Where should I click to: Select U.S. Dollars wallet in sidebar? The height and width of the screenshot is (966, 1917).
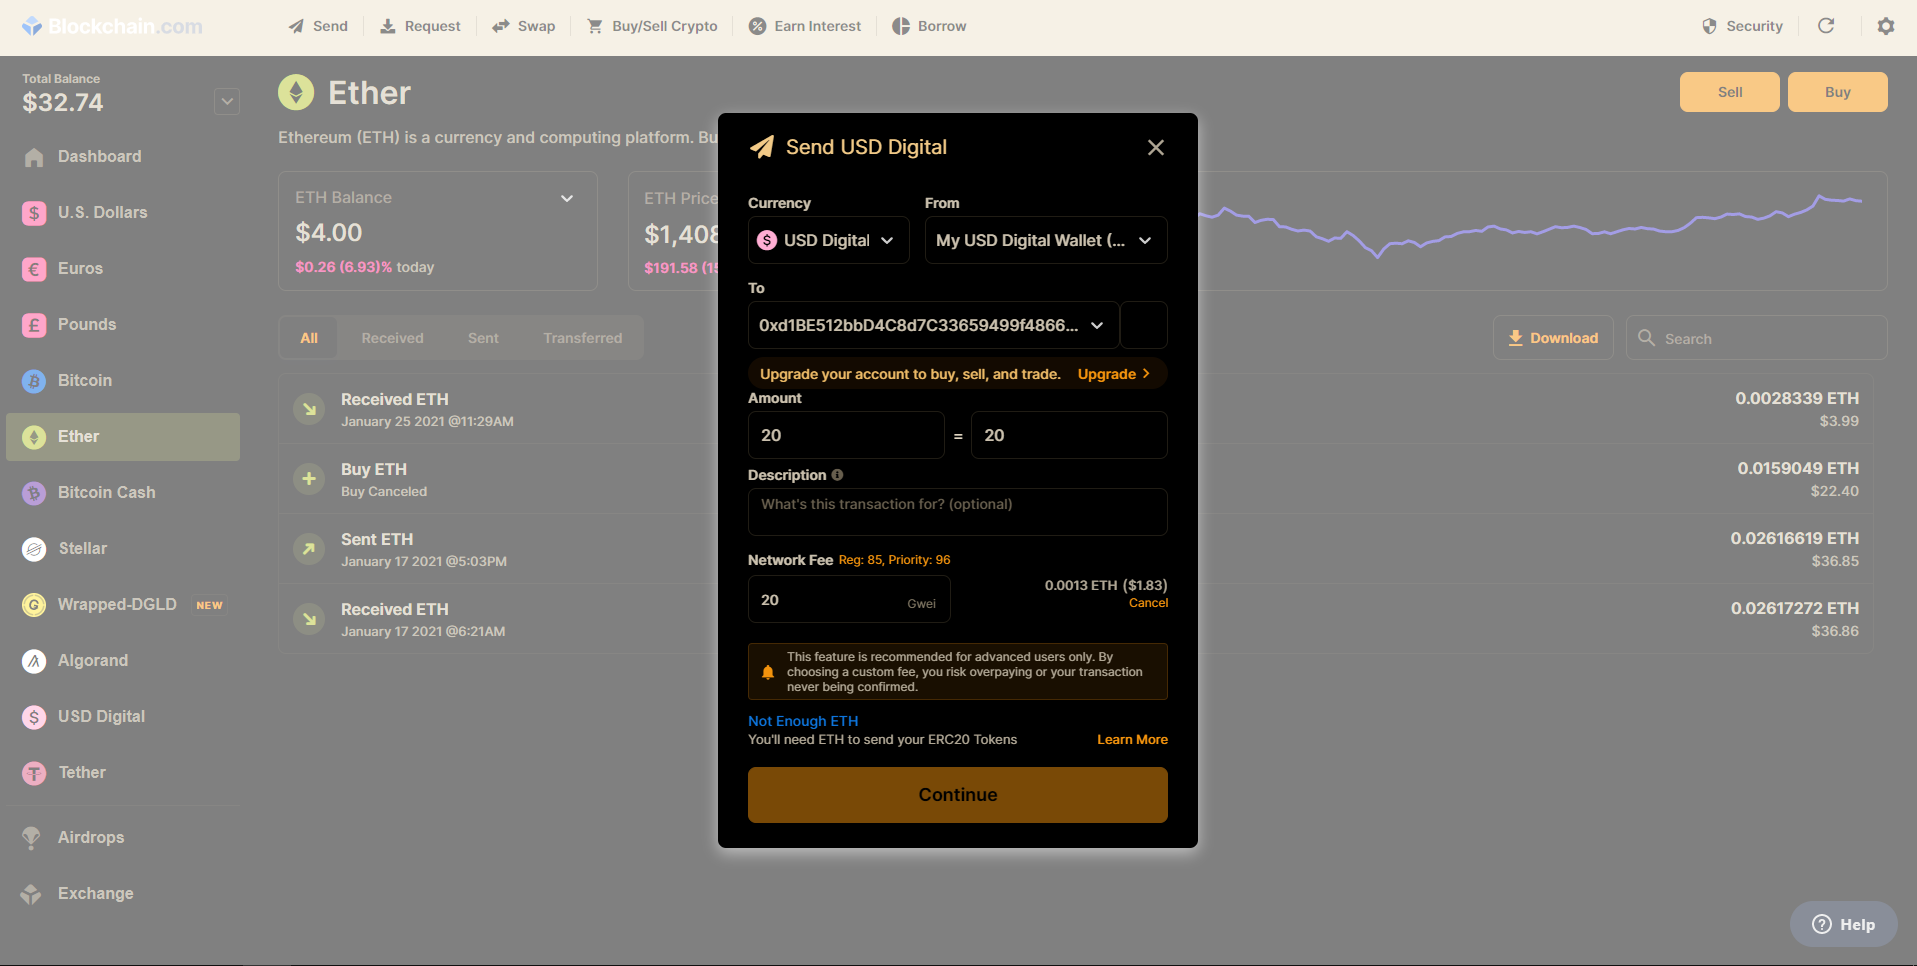click(123, 213)
